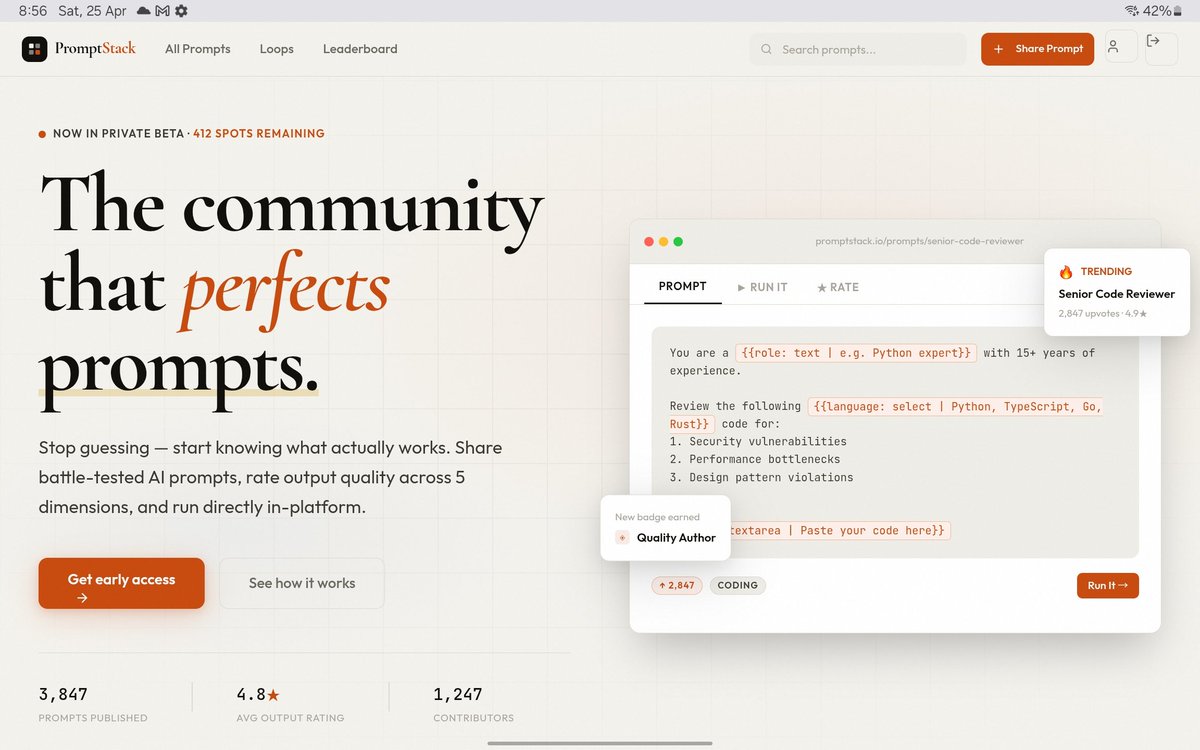Click the 2,847 upvote pill
The height and width of the screenshot is (750, 1200).
(x=677, y=585)
